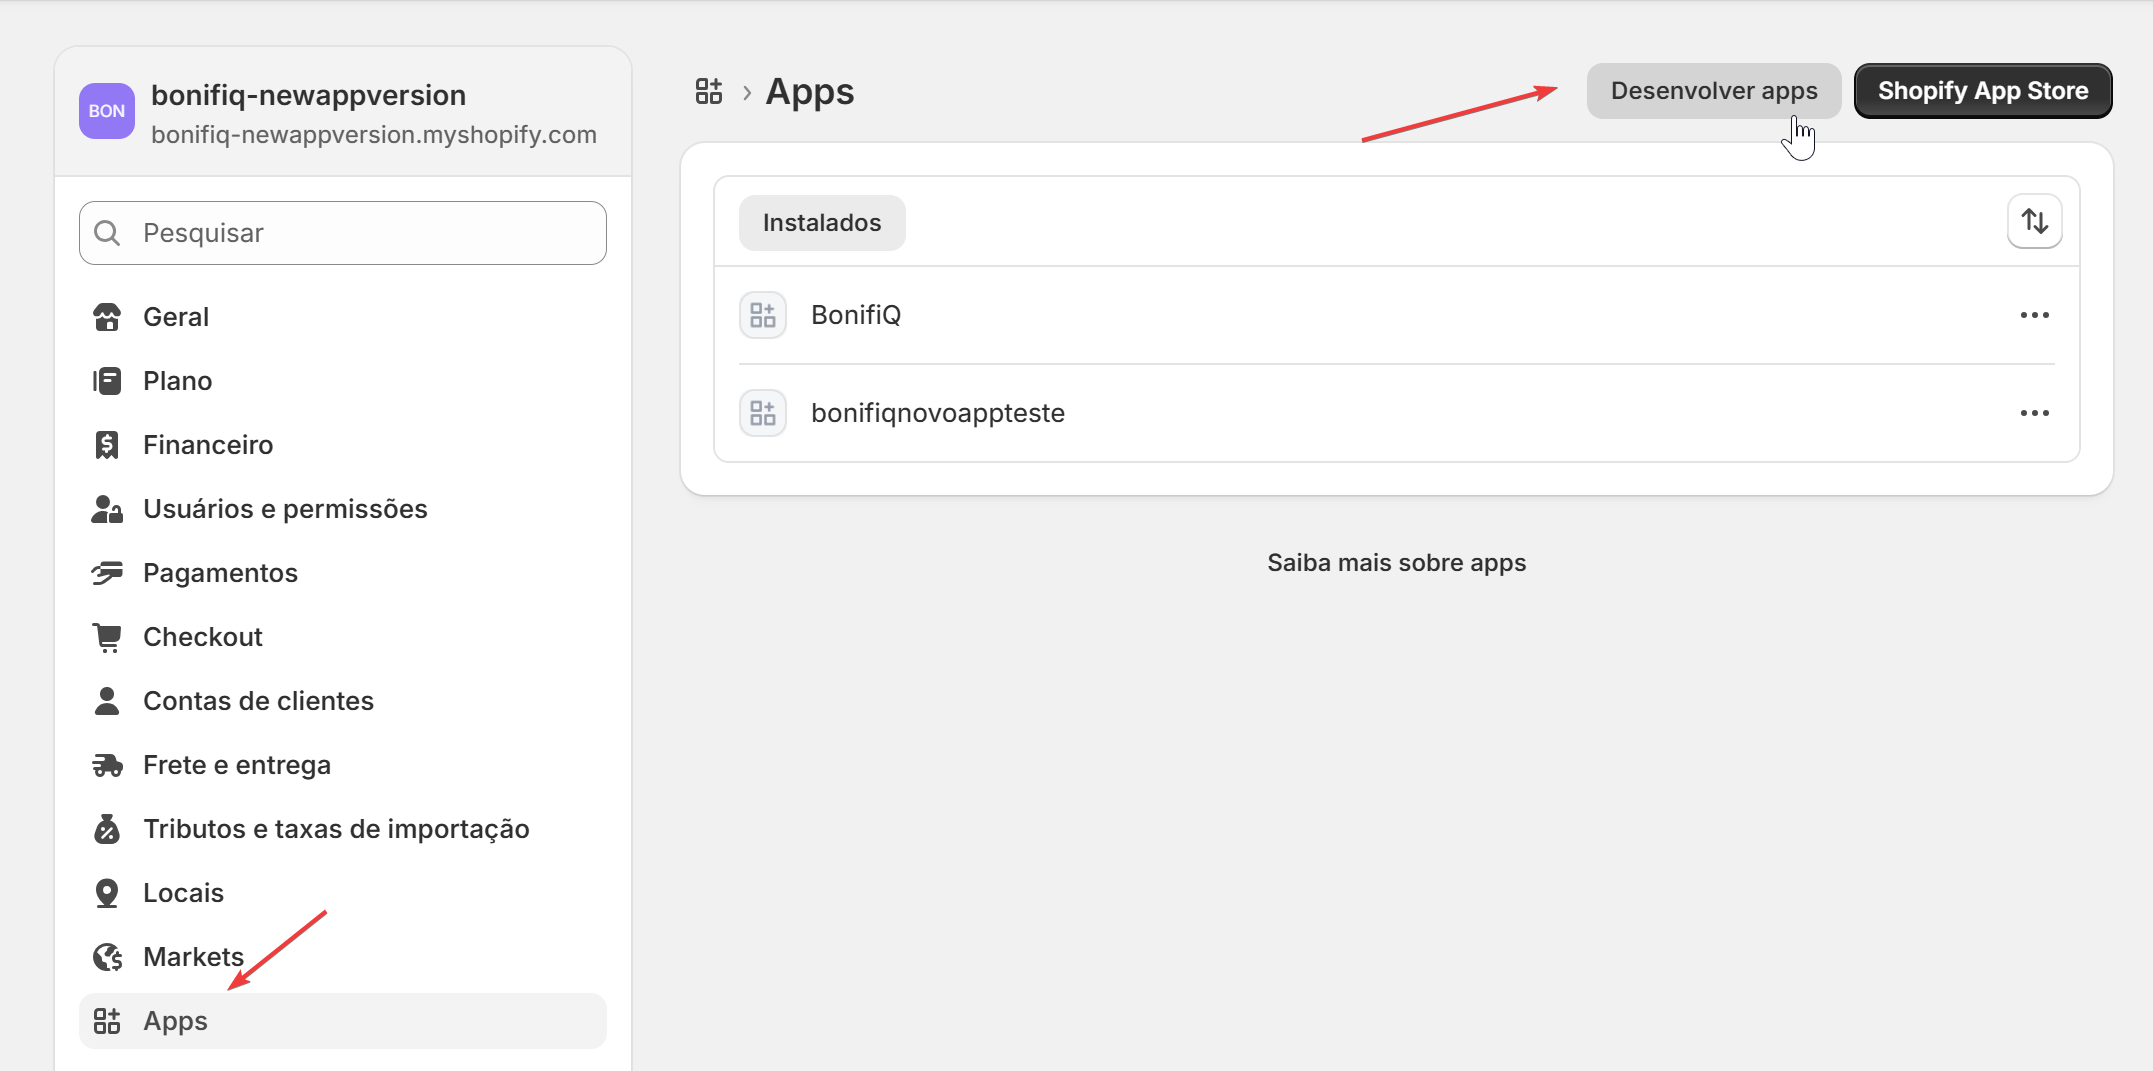
Task: Click the Plano icon in sidebar
Action: [107, 381]
